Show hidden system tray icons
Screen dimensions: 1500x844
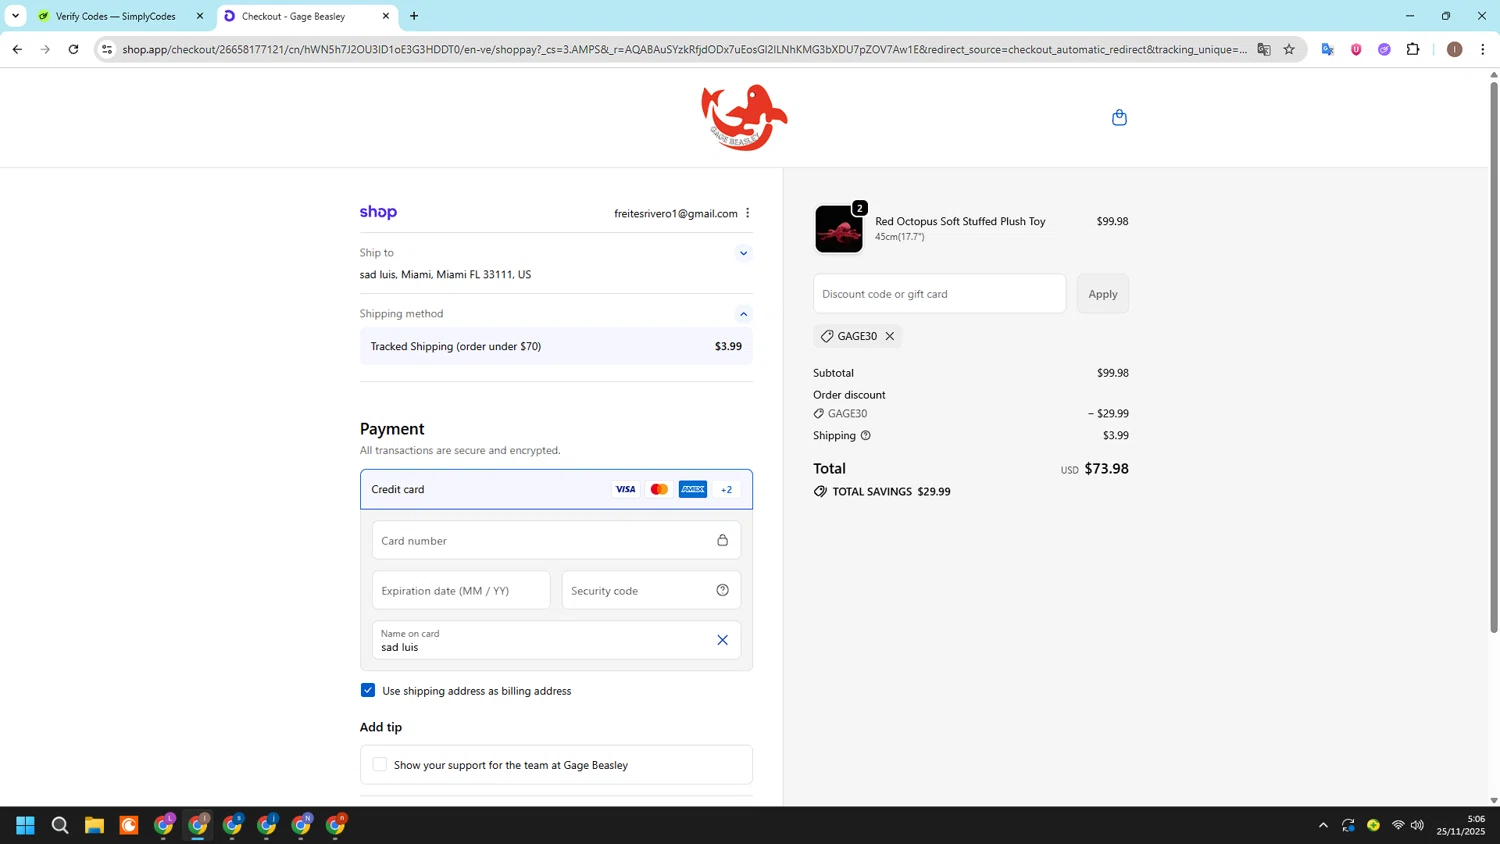point(1323,825)
